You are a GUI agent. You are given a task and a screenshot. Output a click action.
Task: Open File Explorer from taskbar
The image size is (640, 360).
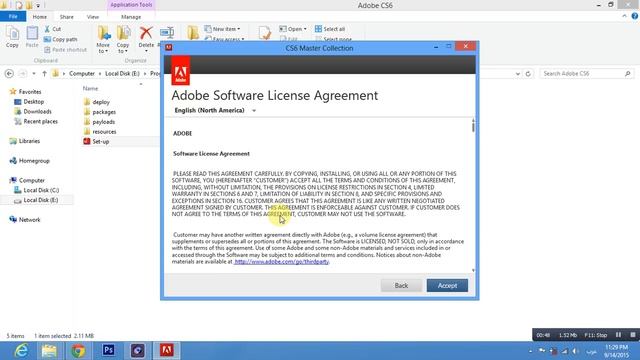49,351
